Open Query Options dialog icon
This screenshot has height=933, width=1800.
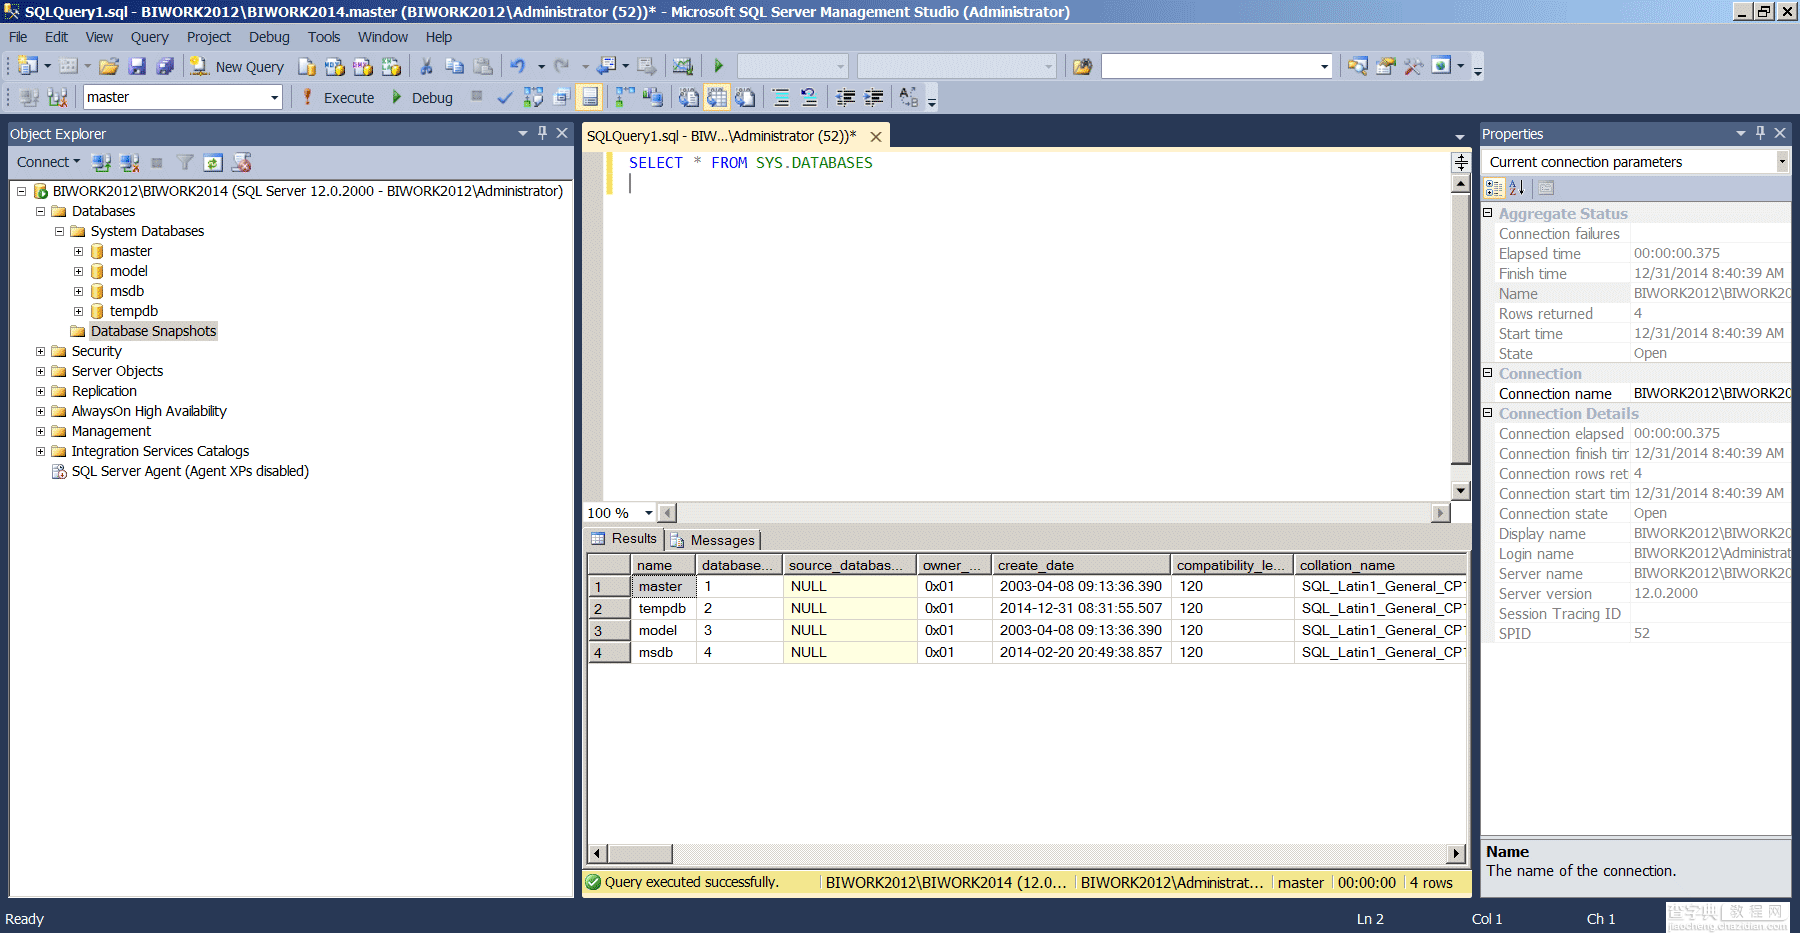[561, 97]
